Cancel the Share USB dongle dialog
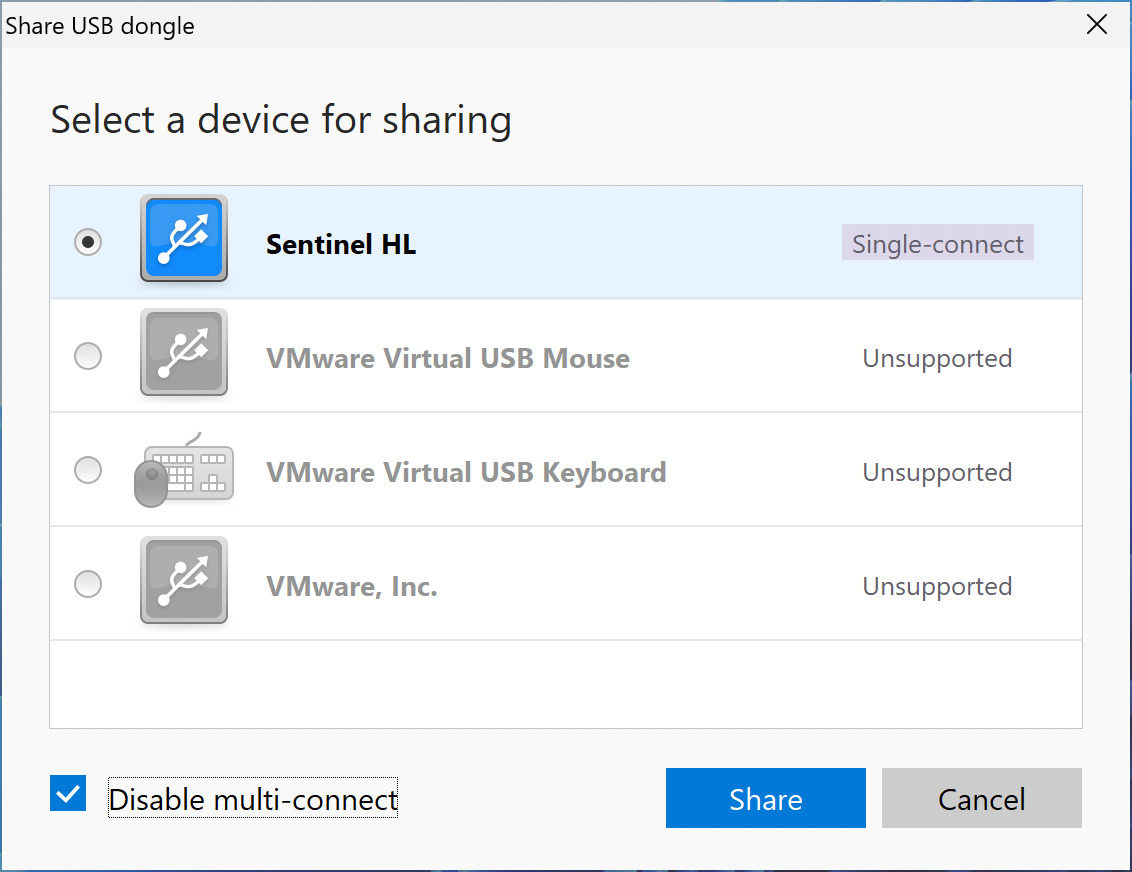Screen dimensions: 1132x872 [982, 798]
